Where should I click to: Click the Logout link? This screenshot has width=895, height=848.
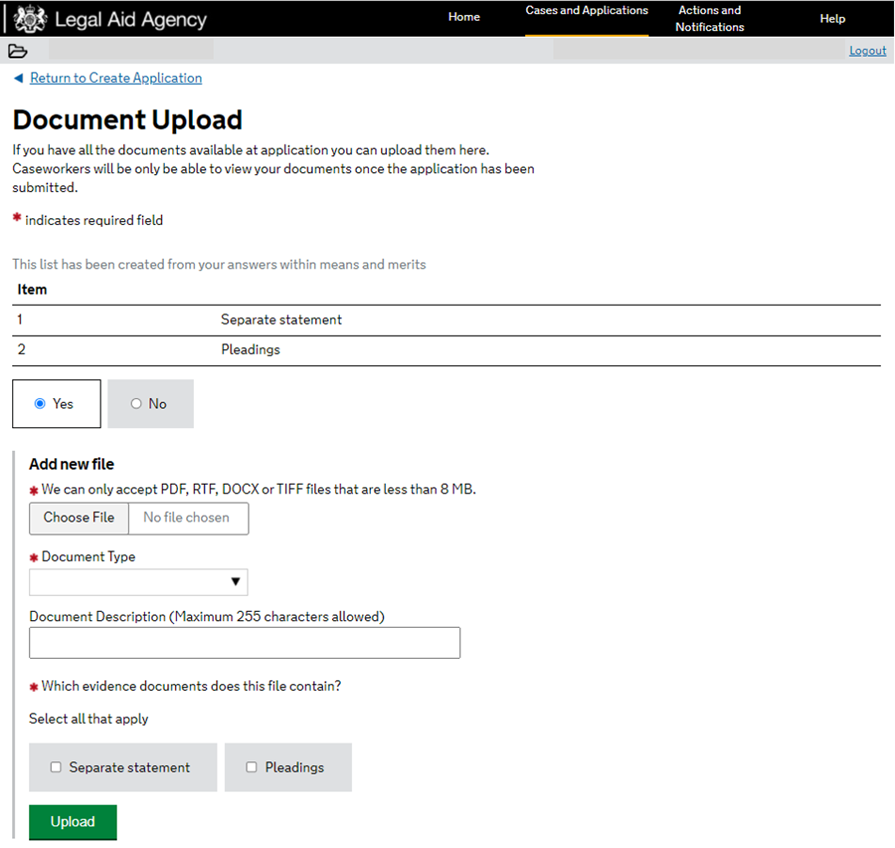point(867,51)
